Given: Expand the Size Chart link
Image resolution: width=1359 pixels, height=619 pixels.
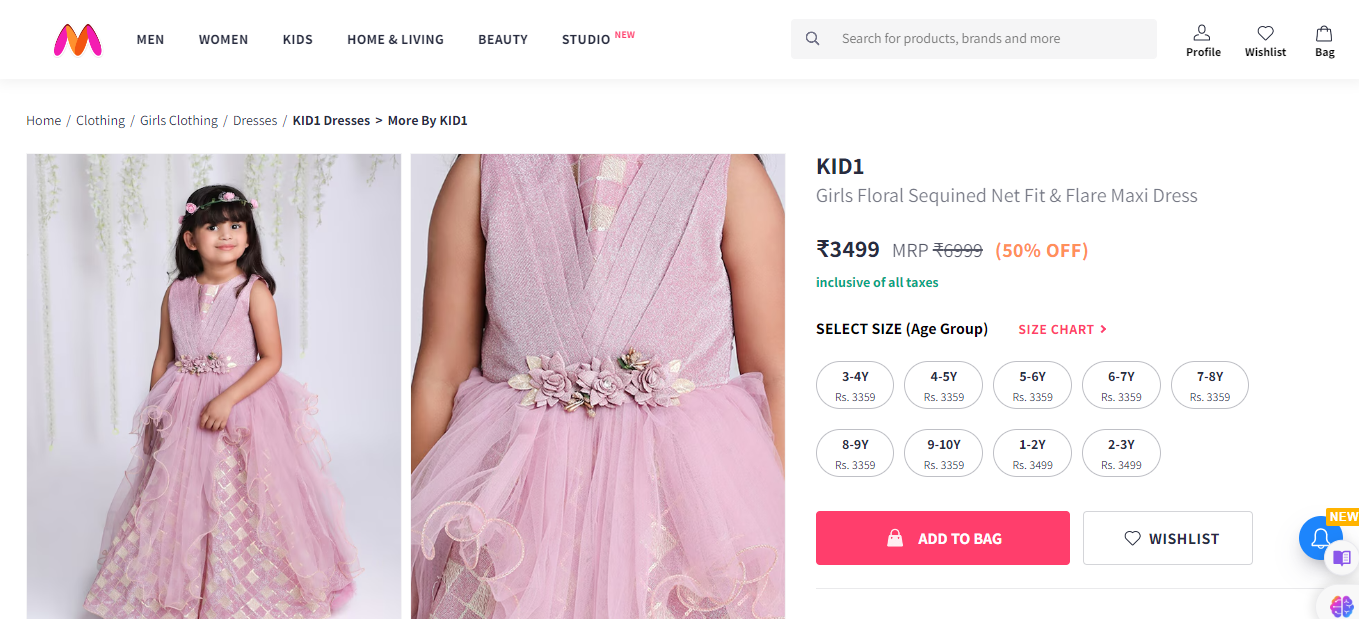Looking at the screenshot, I should (1062, 329).
